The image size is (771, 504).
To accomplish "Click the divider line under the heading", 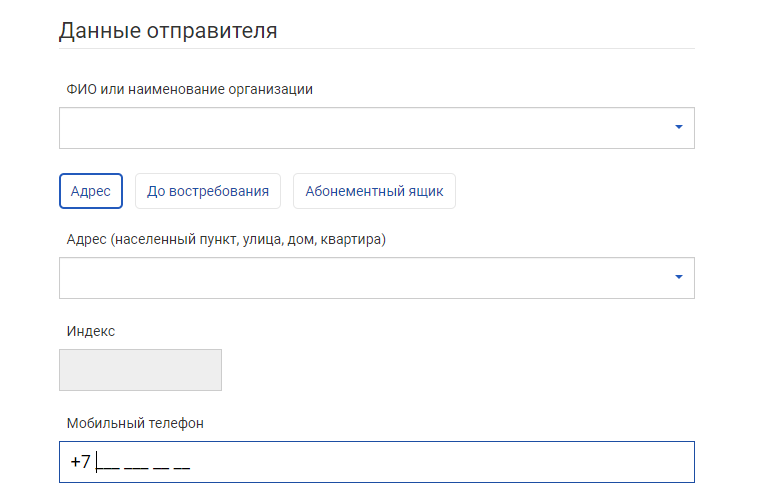I will pyautogui.click(x=376, y=48).
